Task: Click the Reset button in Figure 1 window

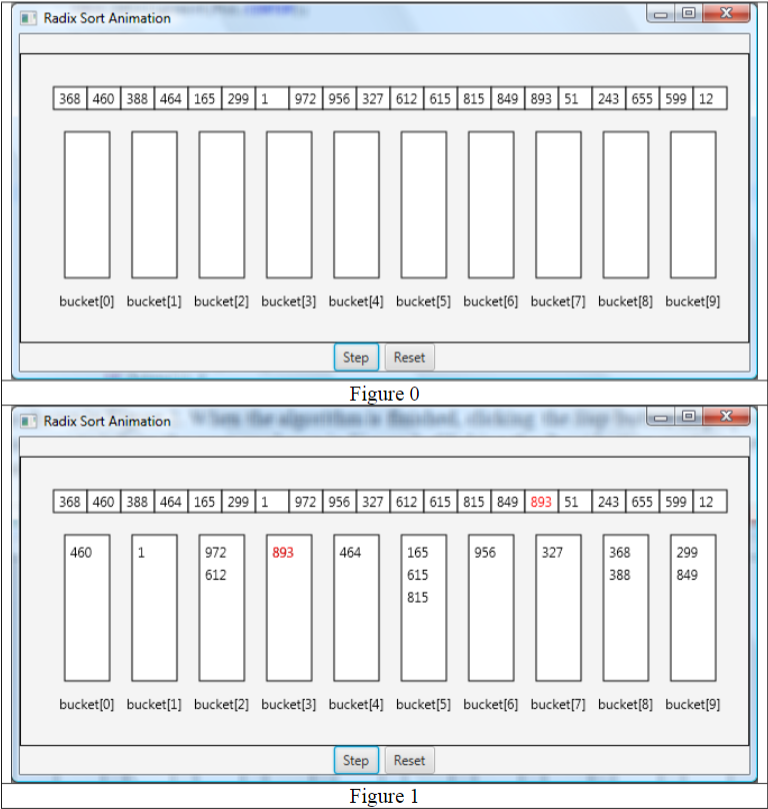Action: [410, 760]
